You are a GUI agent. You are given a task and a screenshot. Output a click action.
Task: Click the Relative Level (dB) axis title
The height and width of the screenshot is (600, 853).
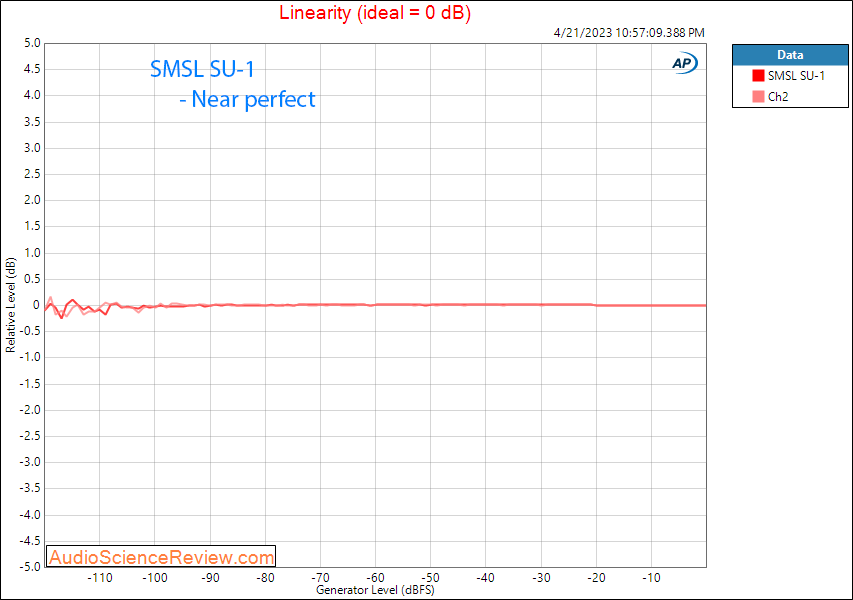pyautogui.click(x=10, y=305)
